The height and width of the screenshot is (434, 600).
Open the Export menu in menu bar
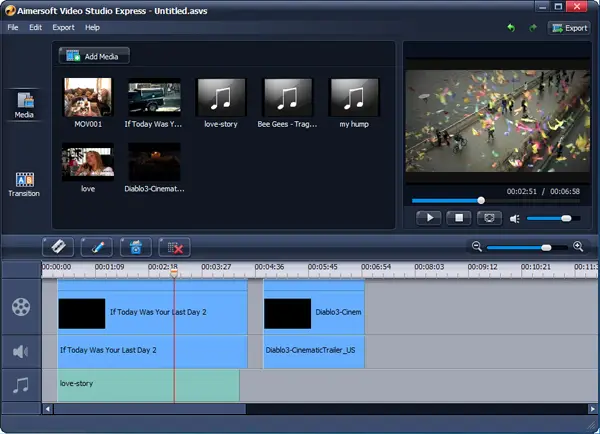[x=63, y=27]
